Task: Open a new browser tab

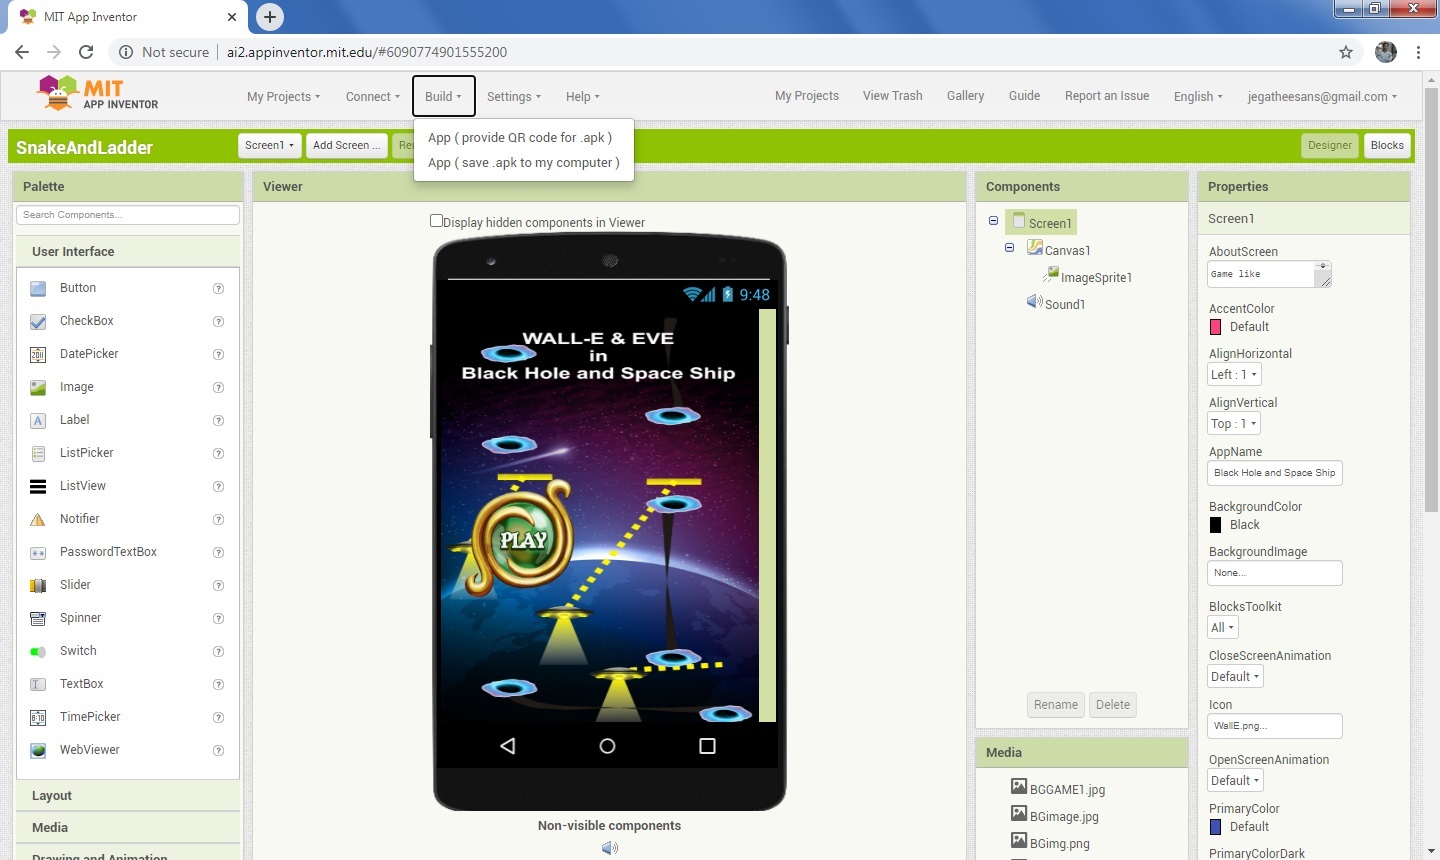Action: 270,17
